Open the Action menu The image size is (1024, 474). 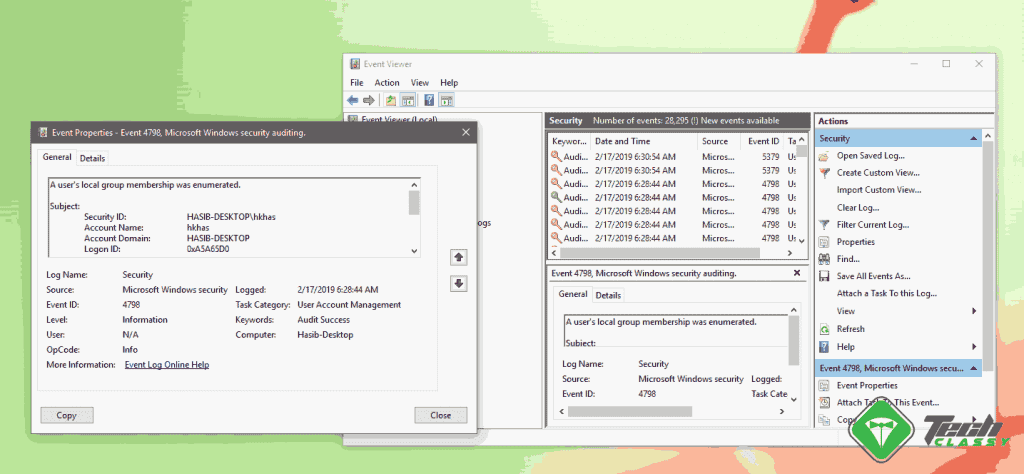pyautogui.click(x=387, y=83)
